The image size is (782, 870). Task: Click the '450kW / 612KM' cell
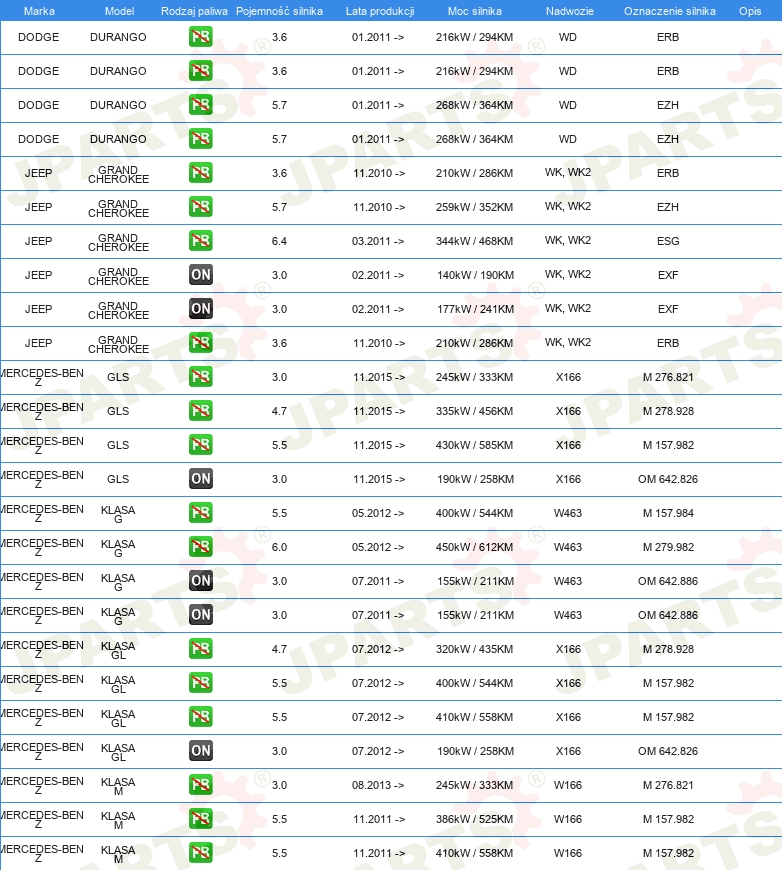pyautogui.click(x=474, y=547)
